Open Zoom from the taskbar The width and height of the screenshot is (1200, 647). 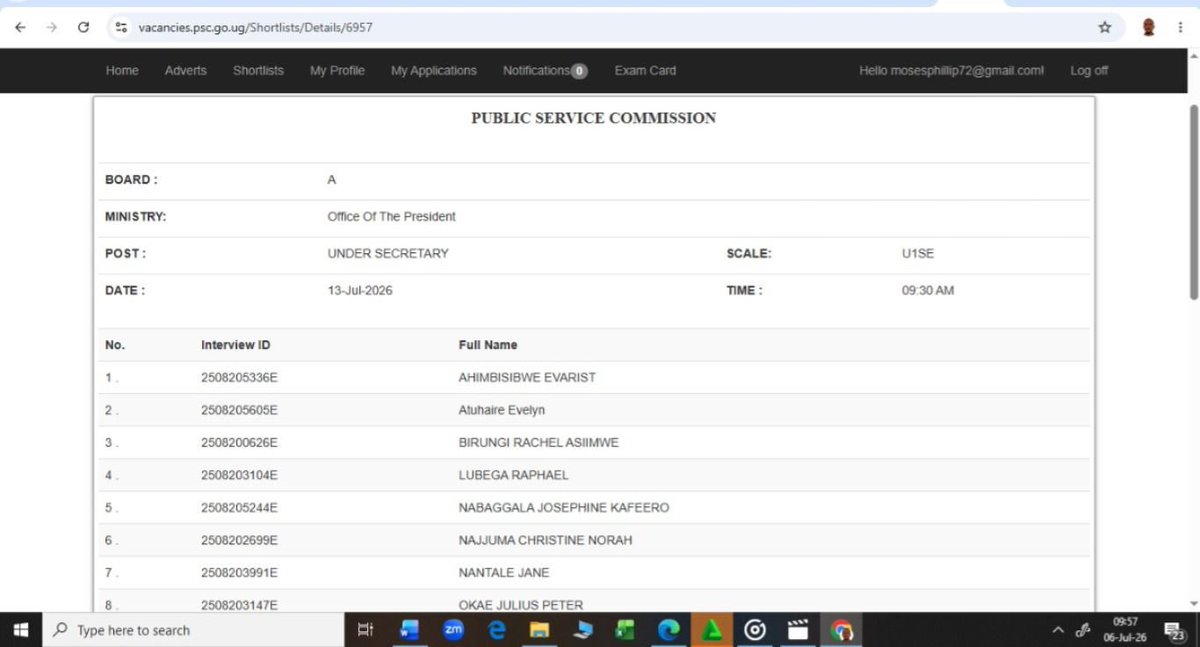[x=453, y=630]
